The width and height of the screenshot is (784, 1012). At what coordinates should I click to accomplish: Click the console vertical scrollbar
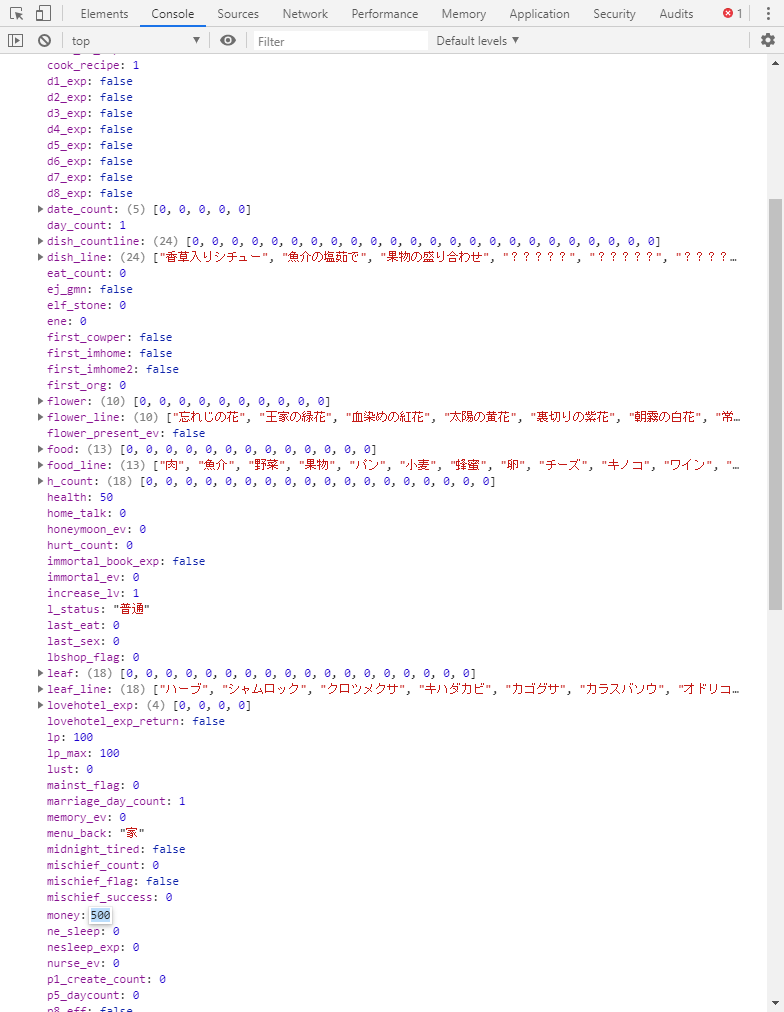coord(775,400)
